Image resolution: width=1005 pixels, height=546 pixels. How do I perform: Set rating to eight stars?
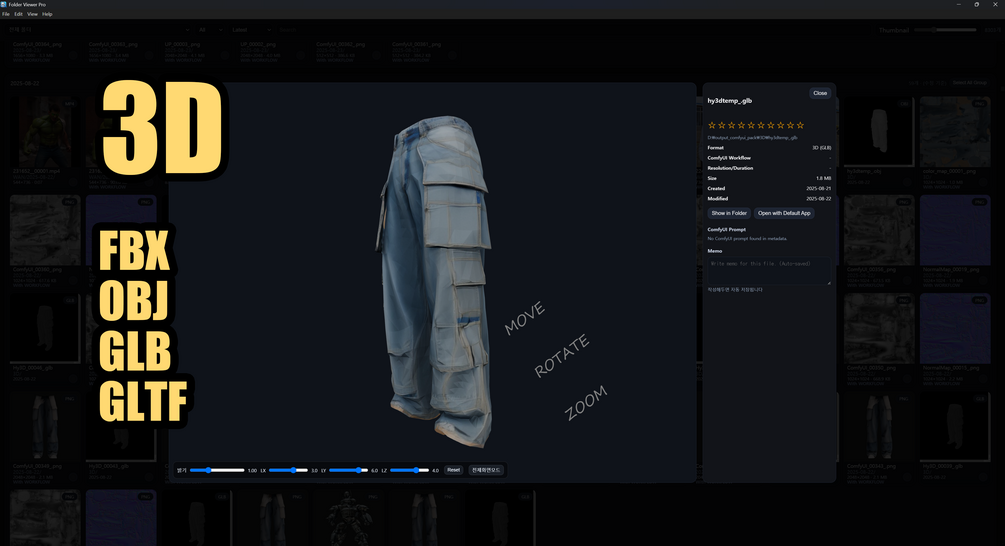pyautogui.click(x=781, y=125)
